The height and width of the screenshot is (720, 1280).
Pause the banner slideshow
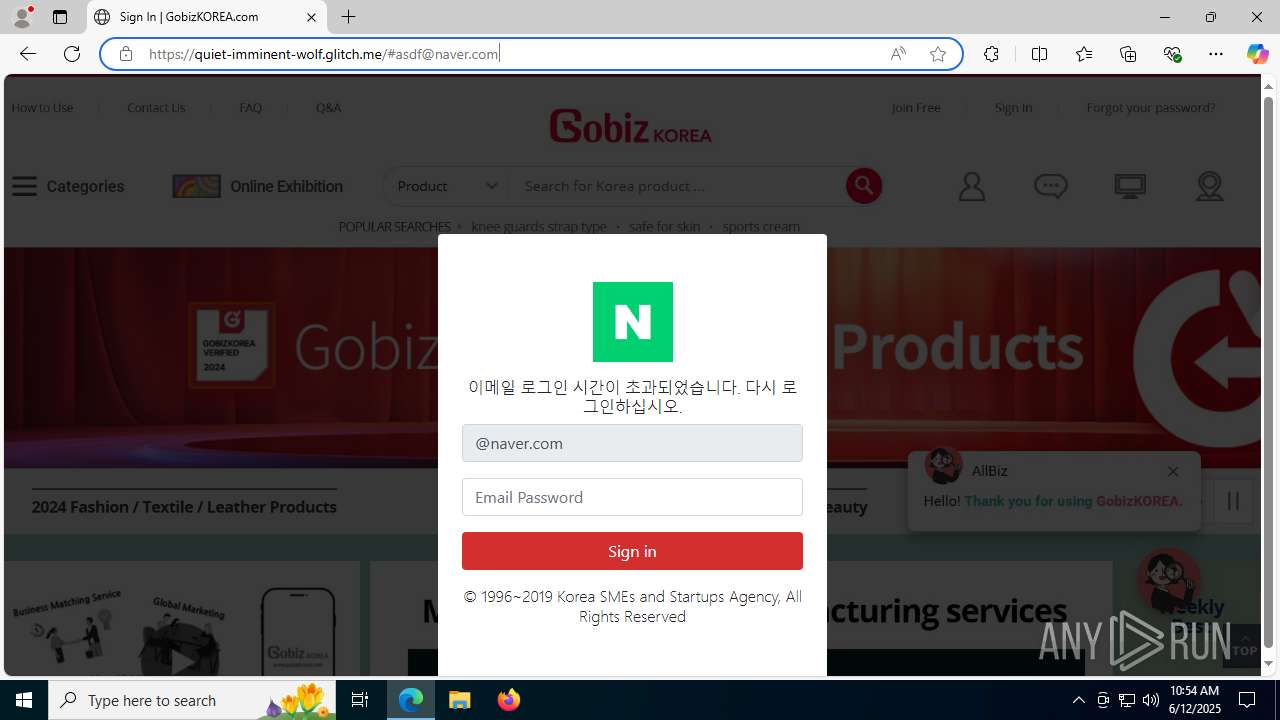(x=1233, y=501)
